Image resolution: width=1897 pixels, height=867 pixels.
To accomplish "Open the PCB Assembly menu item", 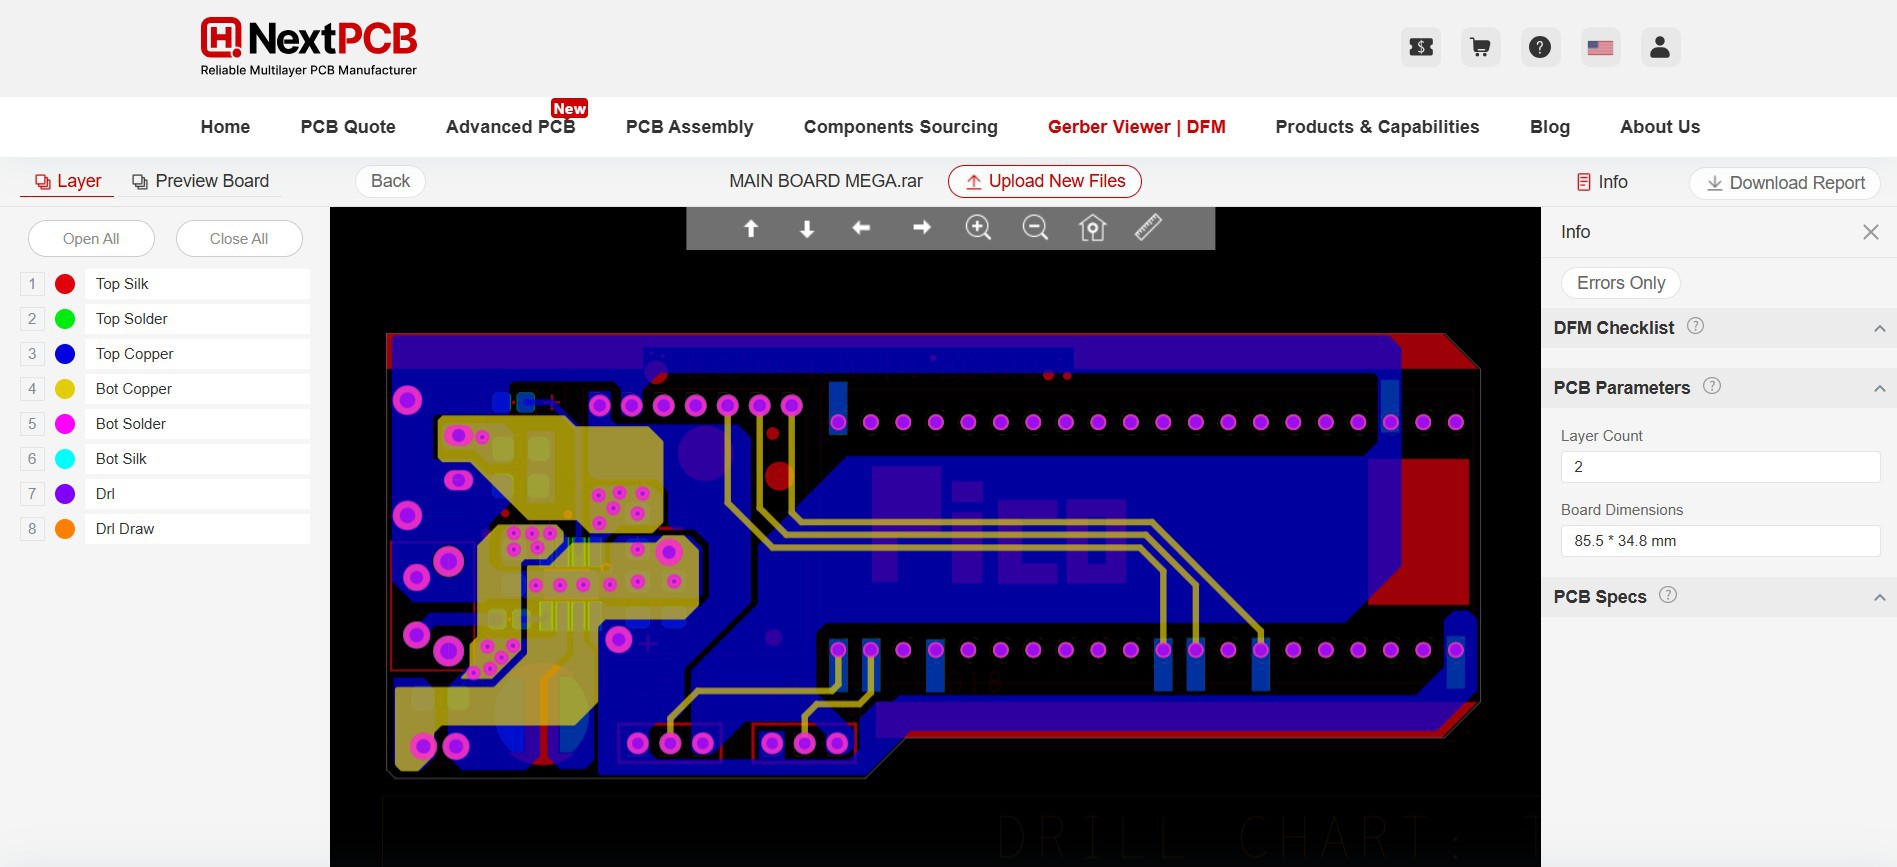I will pos(689,127).
